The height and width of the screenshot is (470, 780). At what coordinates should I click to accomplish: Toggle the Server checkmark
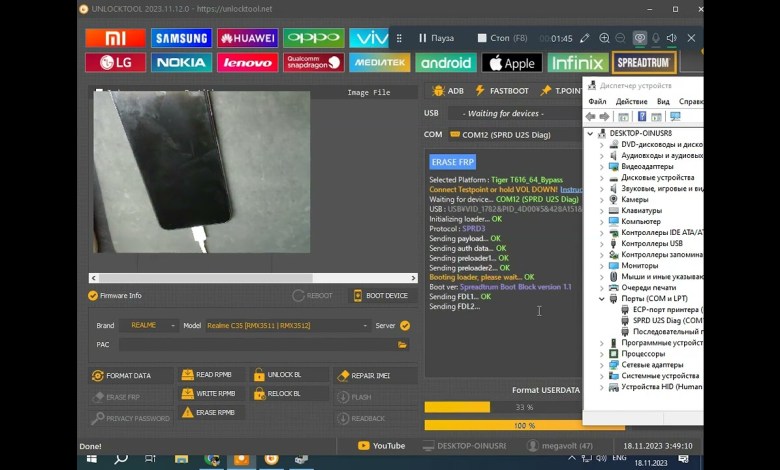[x=405, y=325]
